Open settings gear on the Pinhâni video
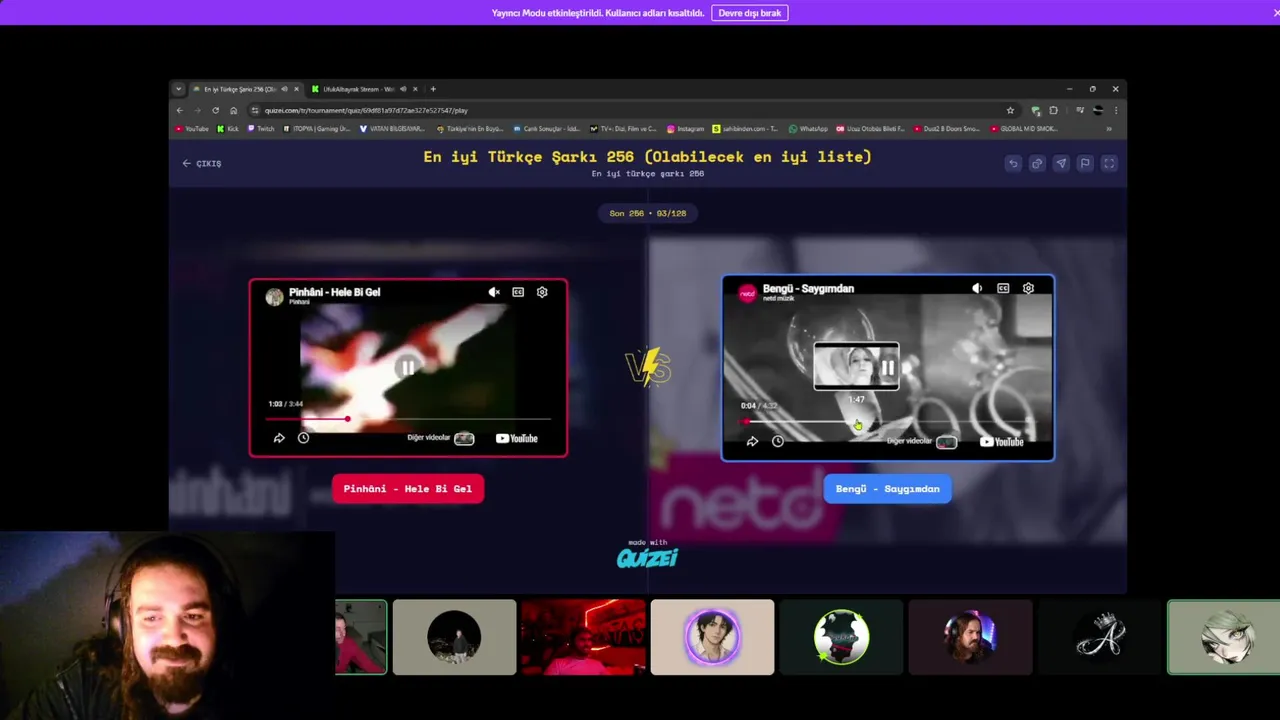 point(542,292)
